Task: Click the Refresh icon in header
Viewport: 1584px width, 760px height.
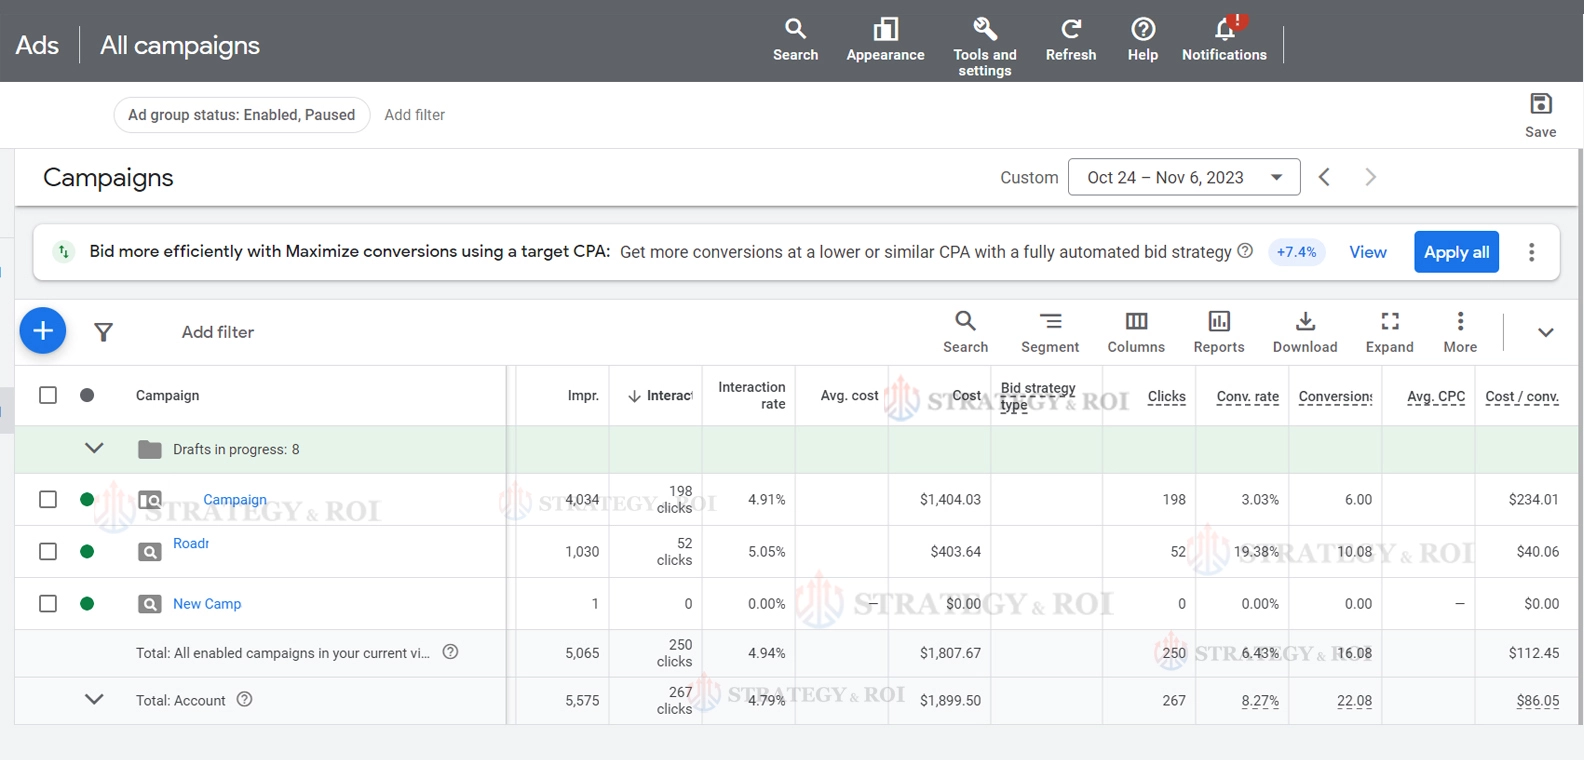Action: [x=1070, y=39]
